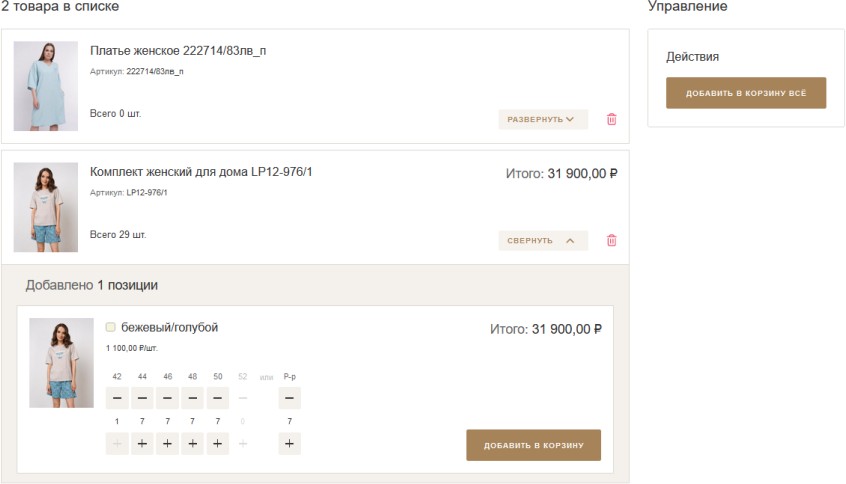
Task: Click Добавить в корзину for бежевый/голубой
Action: coord(534,445)
